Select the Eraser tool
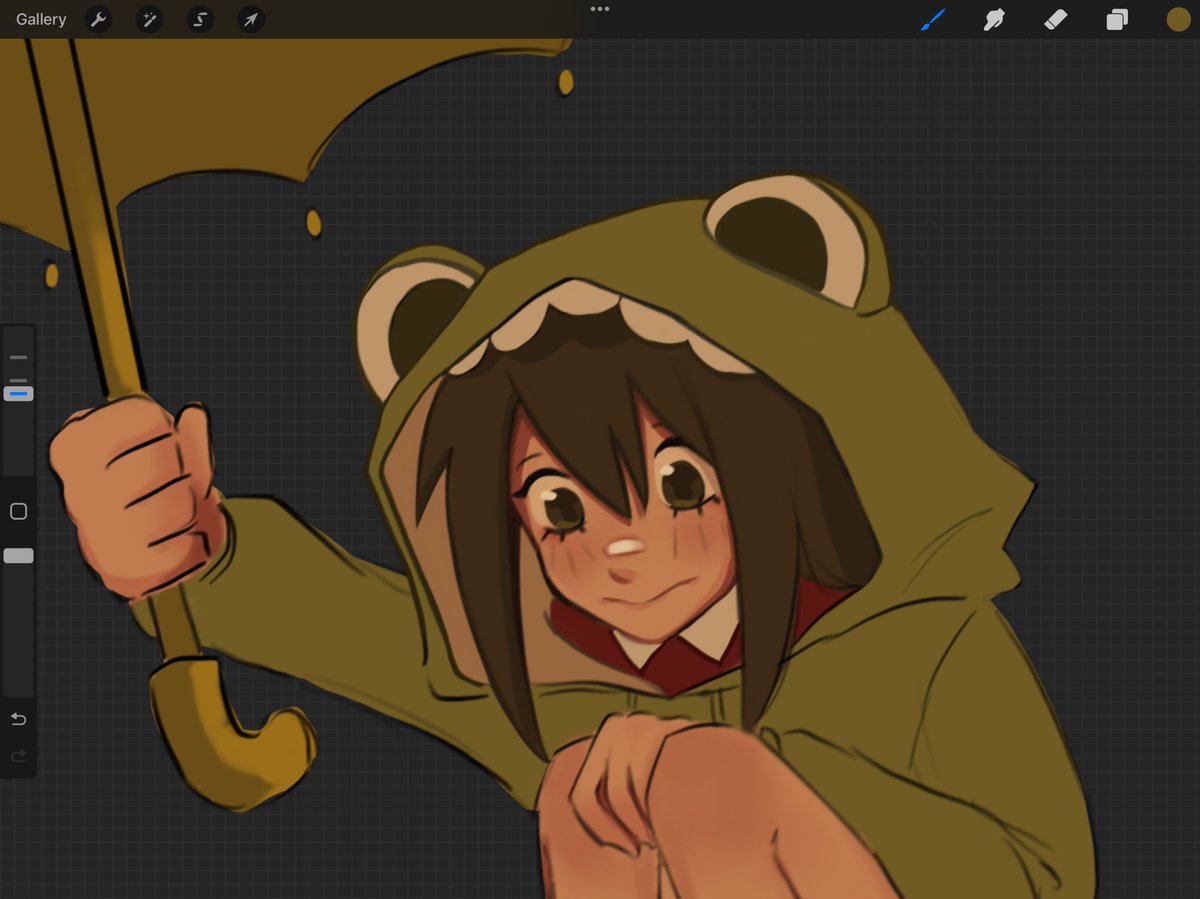The width and height of the screenshot is (1200, 899). point(1056,19)
